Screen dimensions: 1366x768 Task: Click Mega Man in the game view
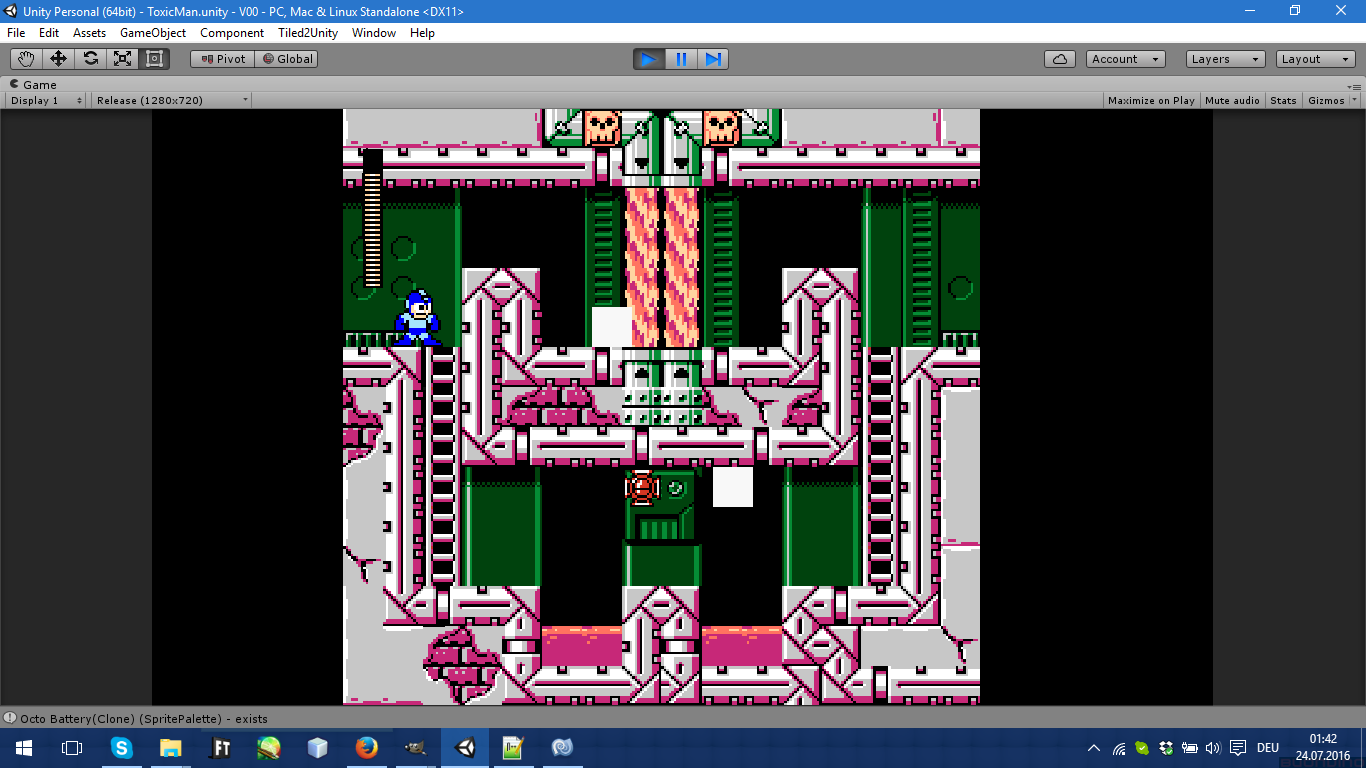point(417,318)
